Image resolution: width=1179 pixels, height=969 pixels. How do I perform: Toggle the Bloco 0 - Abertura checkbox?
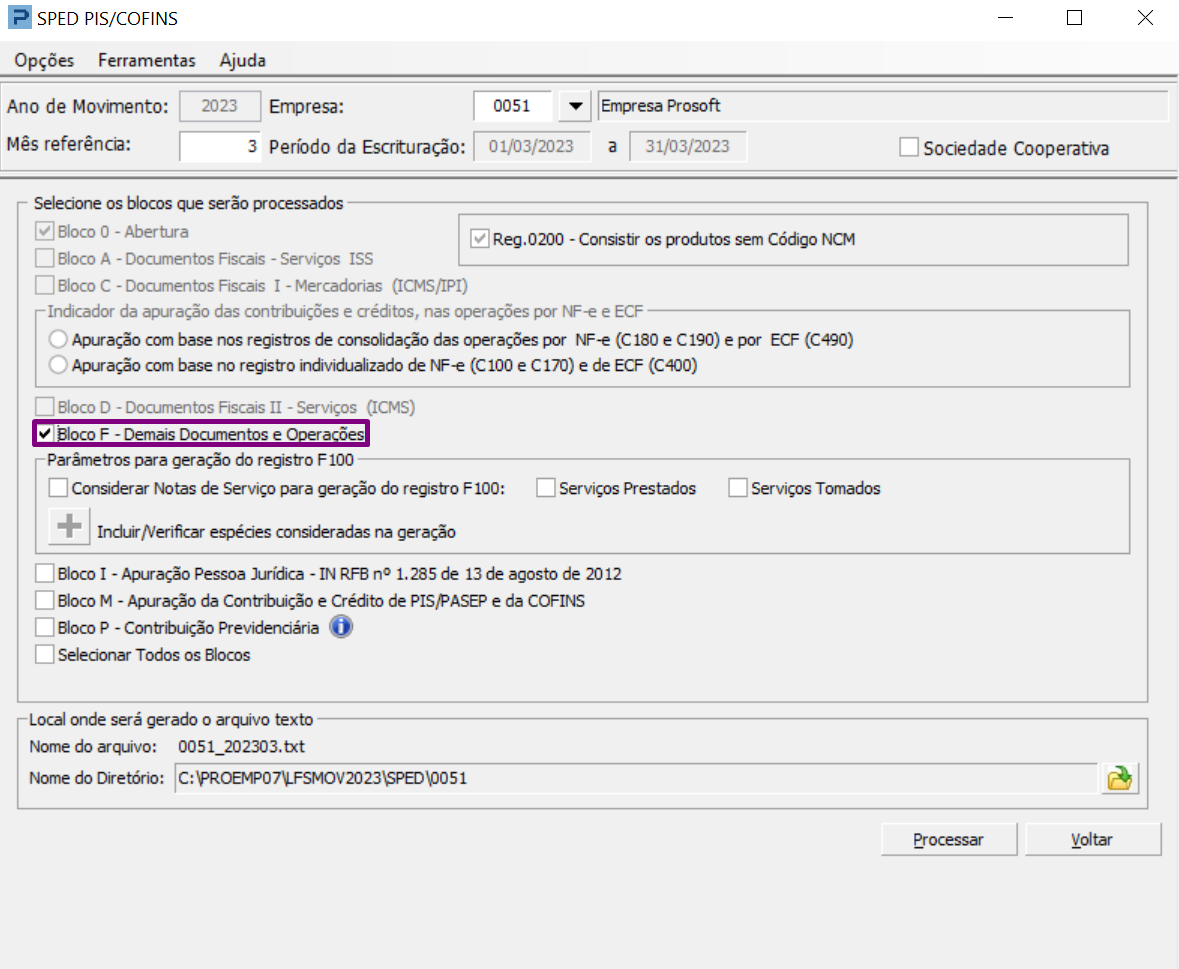[x=44, y=231]
